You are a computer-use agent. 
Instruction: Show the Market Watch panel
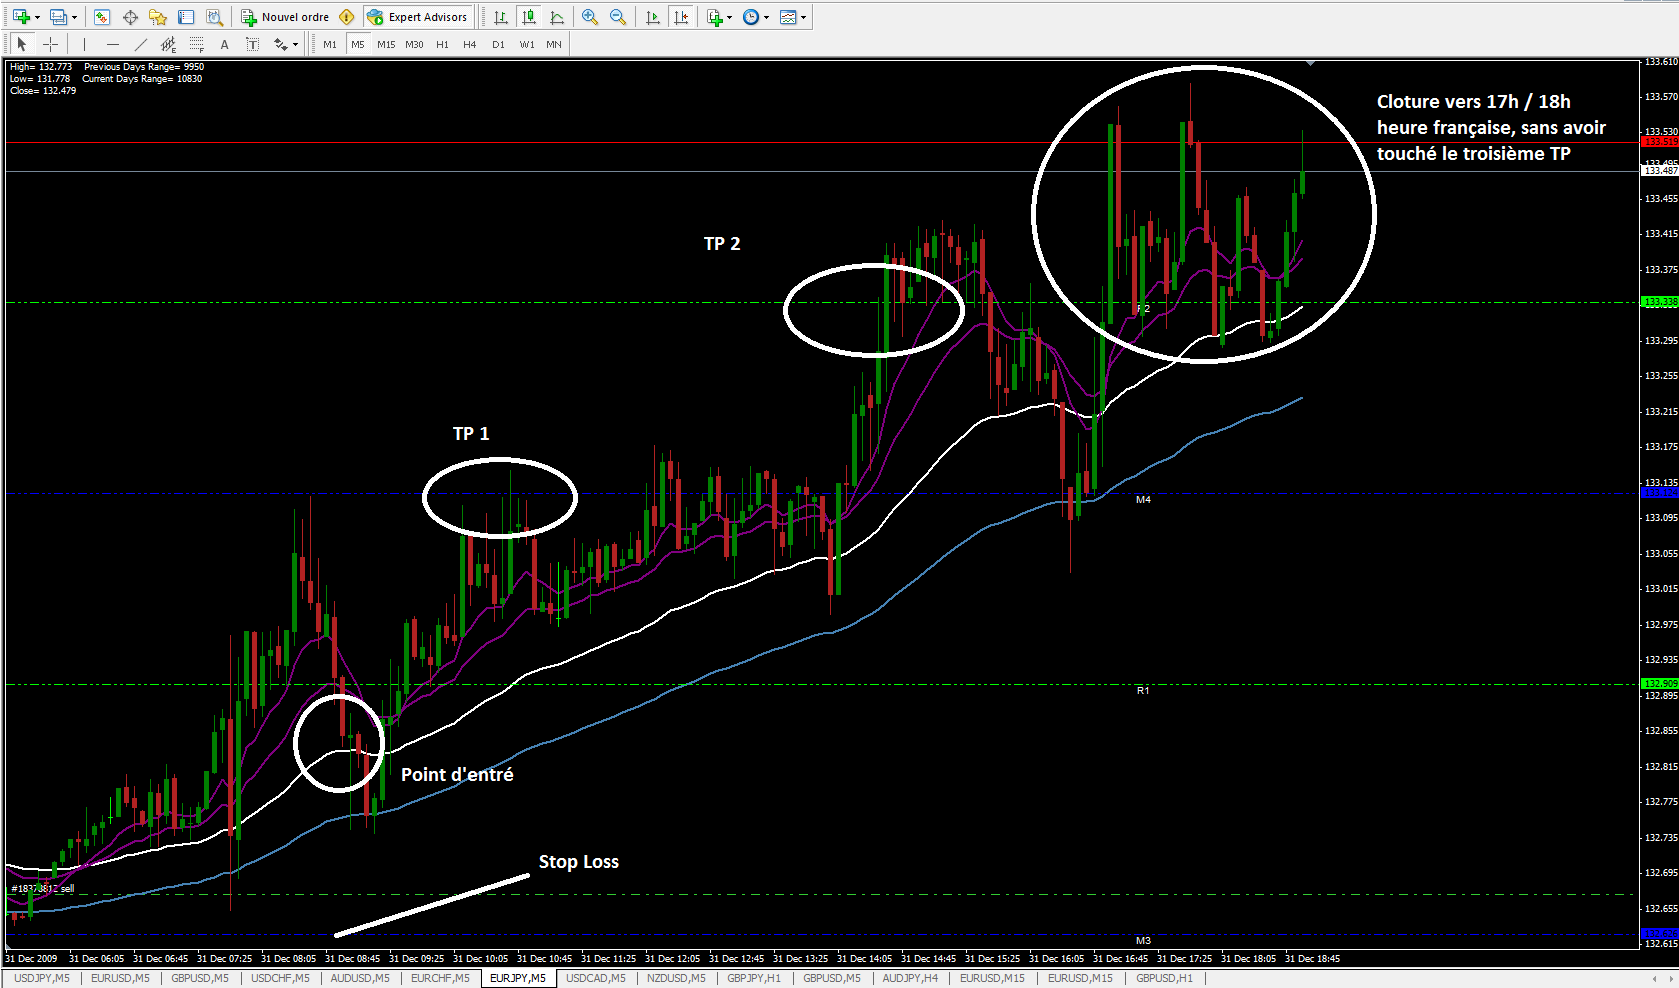point(102,17)
